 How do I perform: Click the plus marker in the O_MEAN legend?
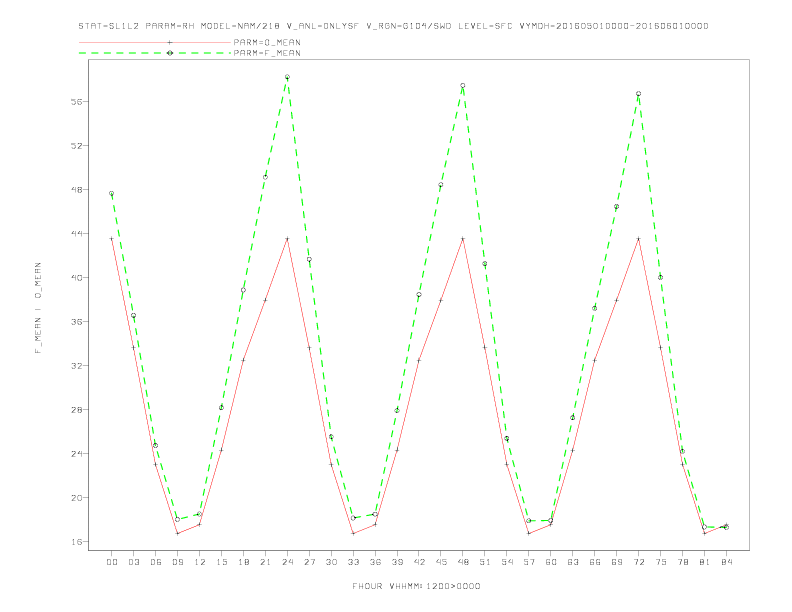(170, 42)
